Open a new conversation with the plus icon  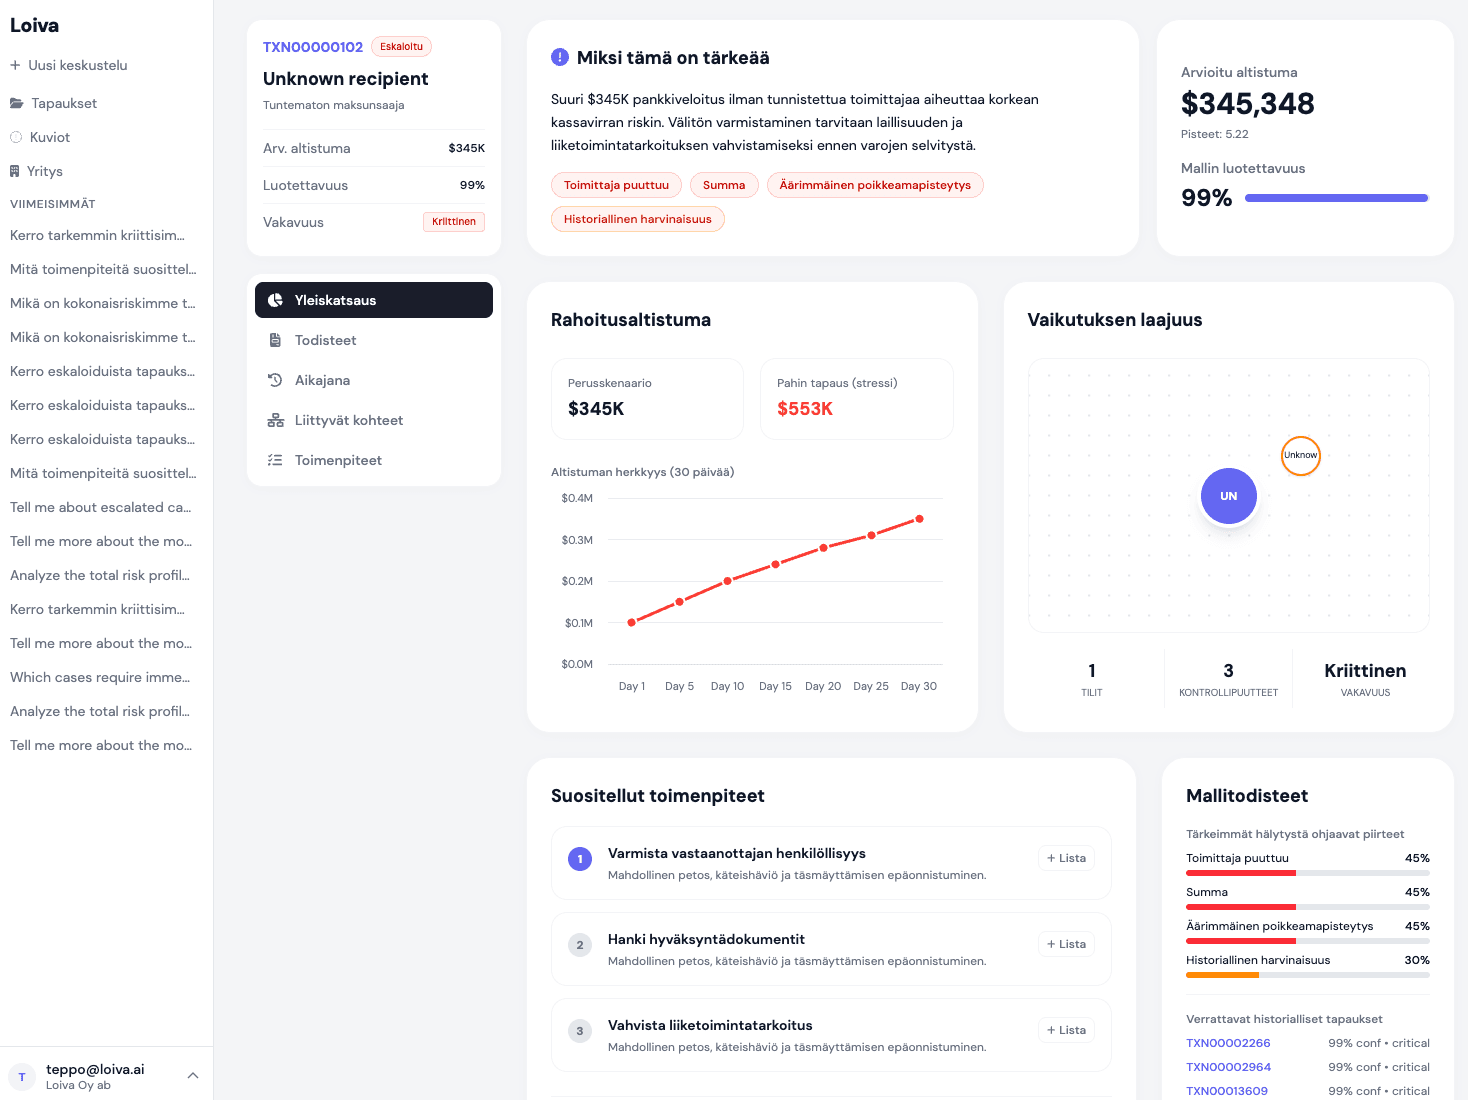14,65
